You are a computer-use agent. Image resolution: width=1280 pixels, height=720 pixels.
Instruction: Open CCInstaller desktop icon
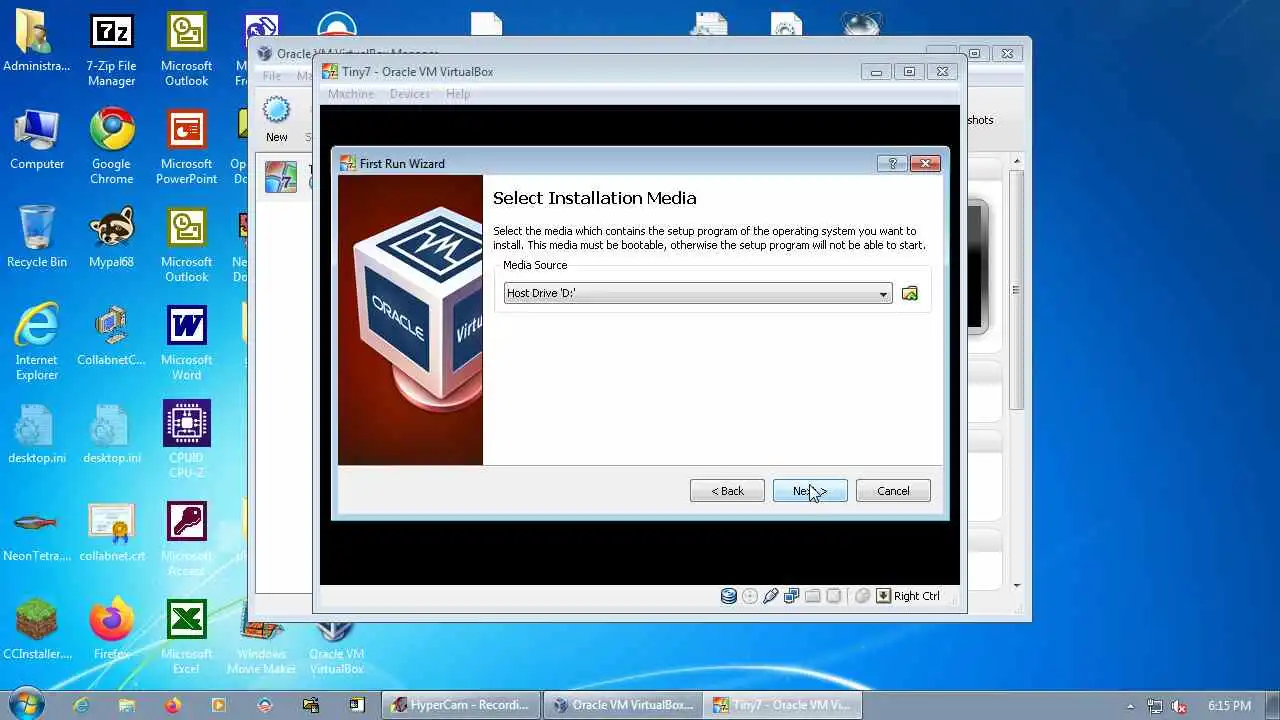pos(37,630)
